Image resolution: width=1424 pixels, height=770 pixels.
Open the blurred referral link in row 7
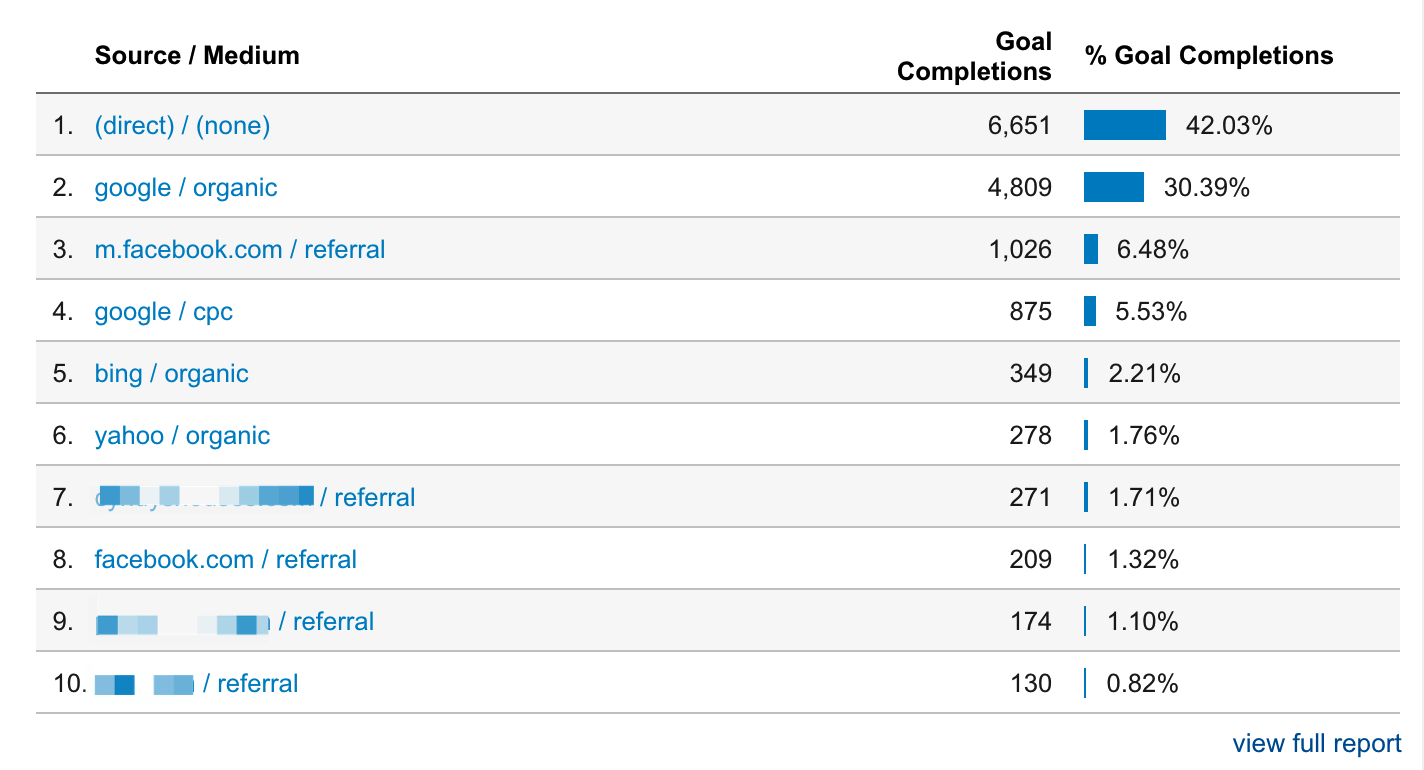(255, 497)
